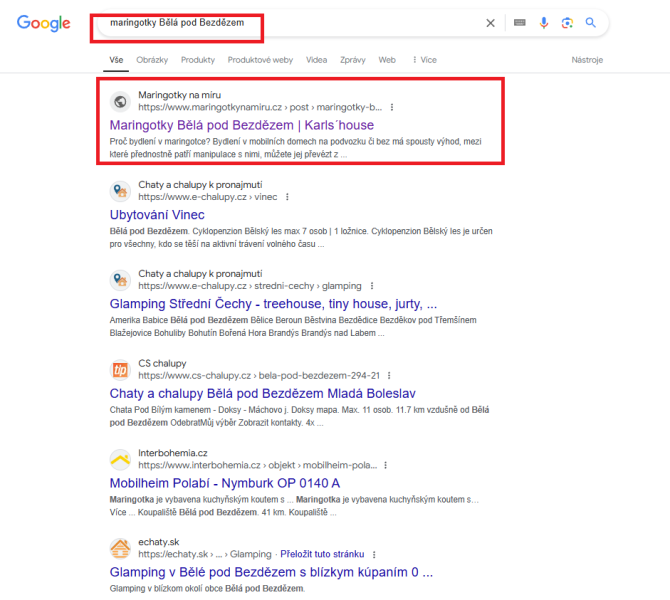Screen dimensions: 670x600
Task: Click the interbohemia.cz objekt URL text
Action: pyautogui.click(x=258, y=465)
